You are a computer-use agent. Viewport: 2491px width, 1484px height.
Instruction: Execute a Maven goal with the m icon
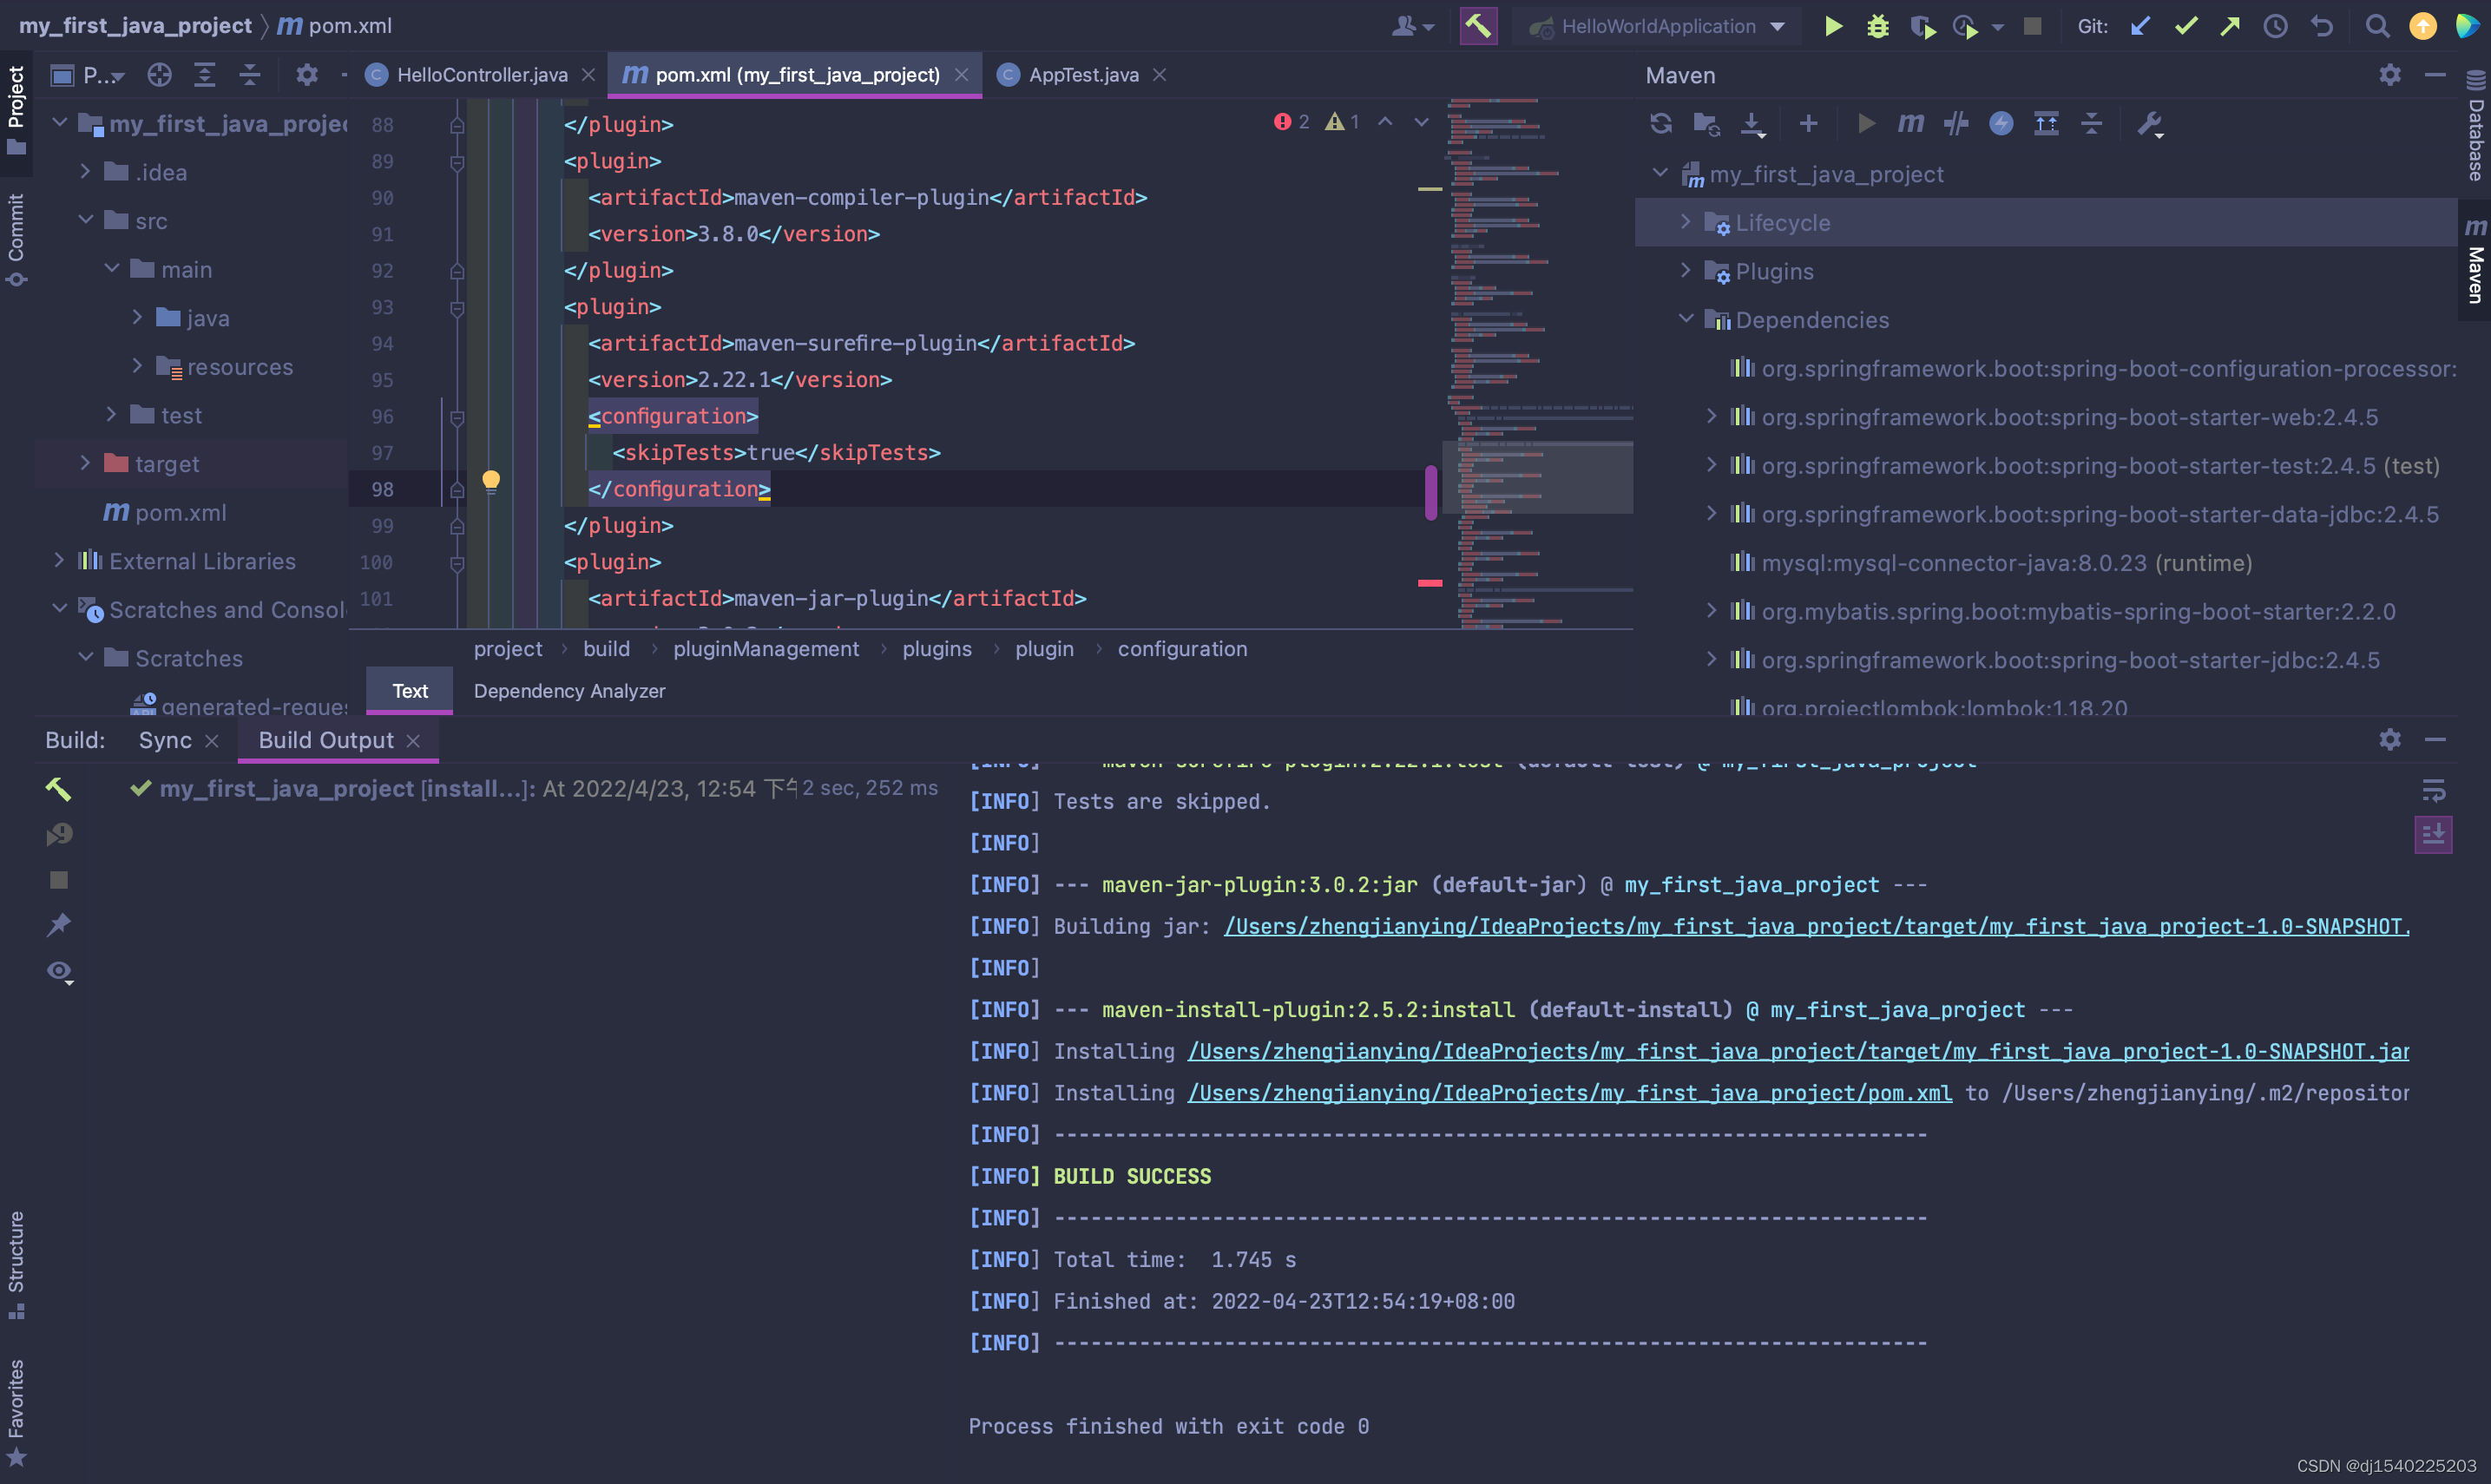[x=1911, y=123]
